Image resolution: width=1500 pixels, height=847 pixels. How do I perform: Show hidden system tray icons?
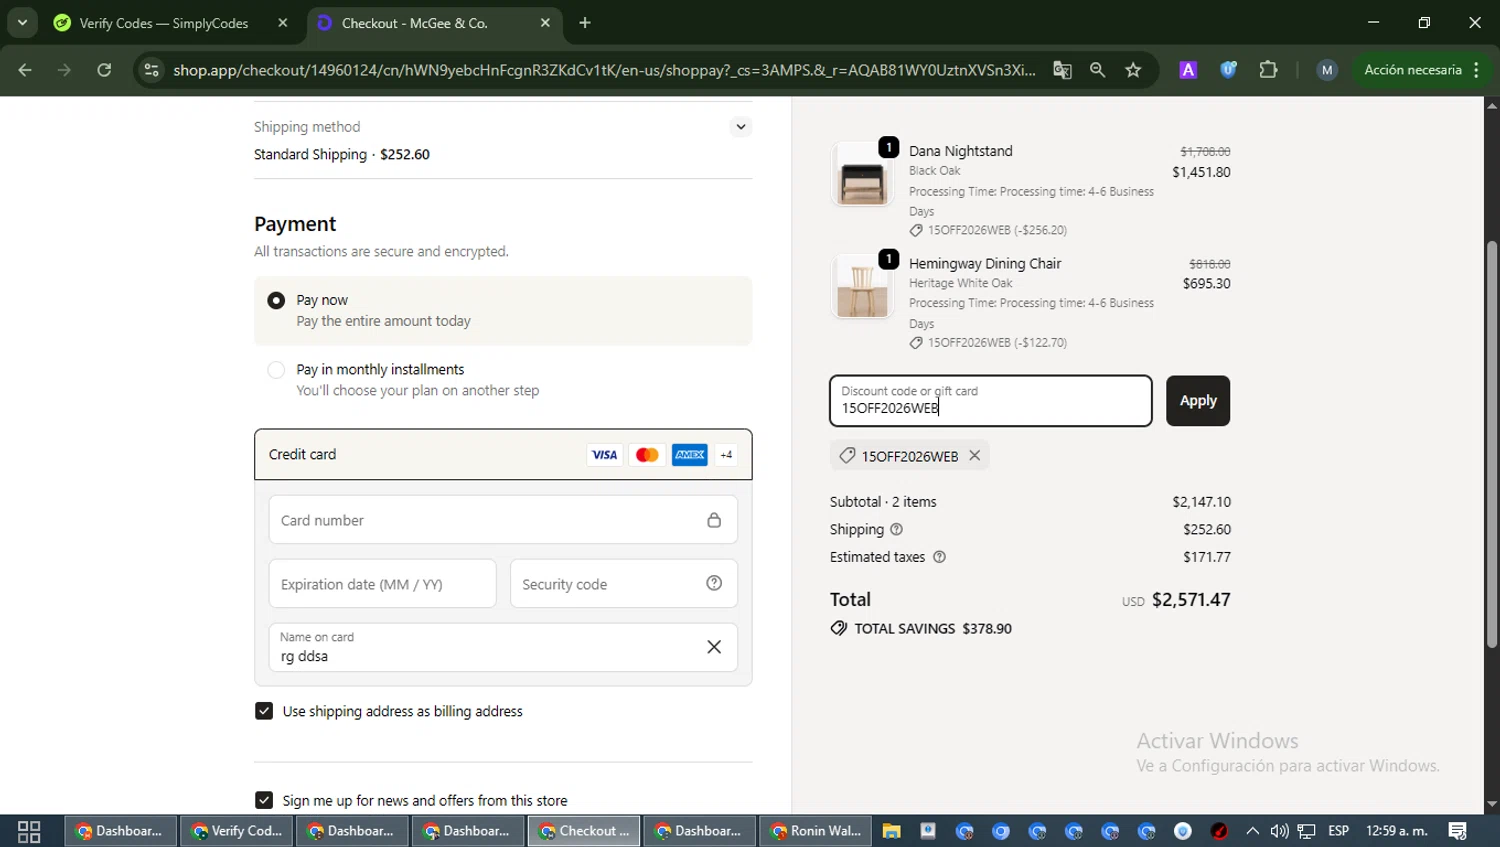tap(1252, 831)
